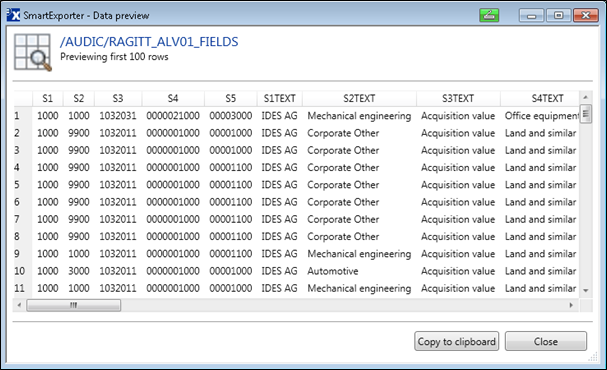
Task: Click the Previewing first 100 rows label
Action: click(x=114, y=57)
